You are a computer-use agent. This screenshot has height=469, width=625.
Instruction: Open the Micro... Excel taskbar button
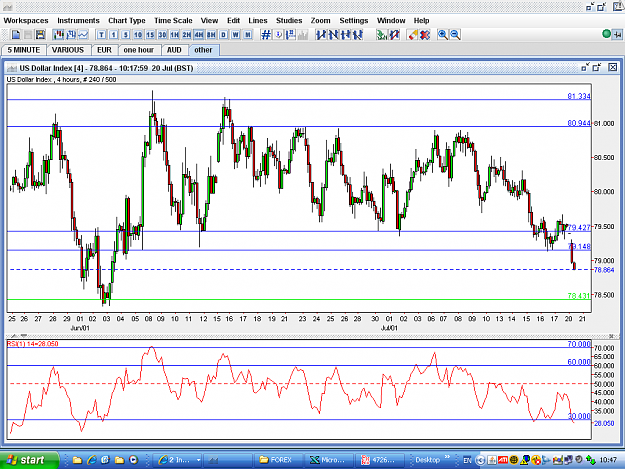click(x=328, y=460)
